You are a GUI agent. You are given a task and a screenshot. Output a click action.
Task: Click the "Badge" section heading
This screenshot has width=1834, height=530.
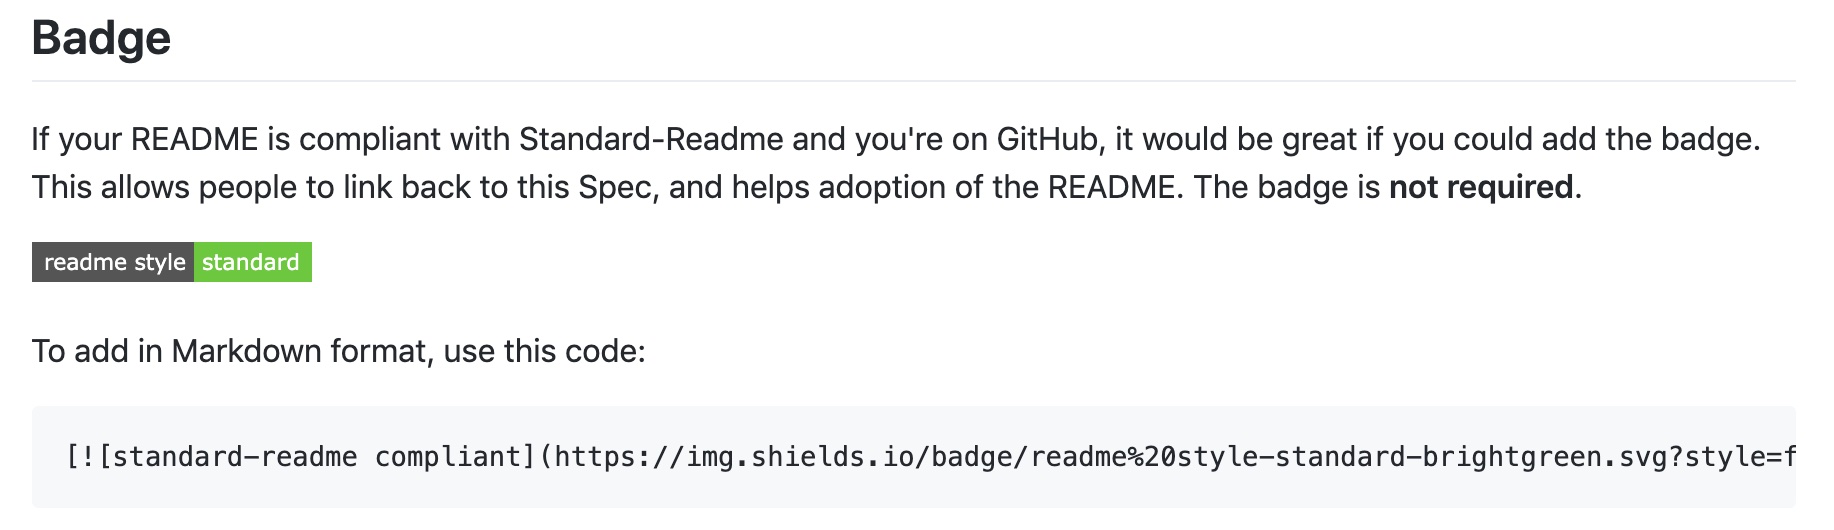pyautogui.click(x=101, y=38)
